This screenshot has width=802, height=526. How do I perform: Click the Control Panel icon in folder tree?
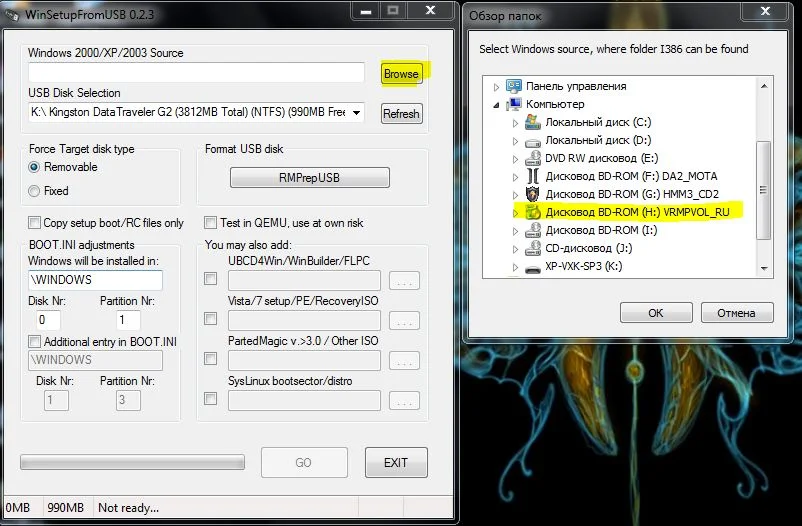tap(514, 86)
